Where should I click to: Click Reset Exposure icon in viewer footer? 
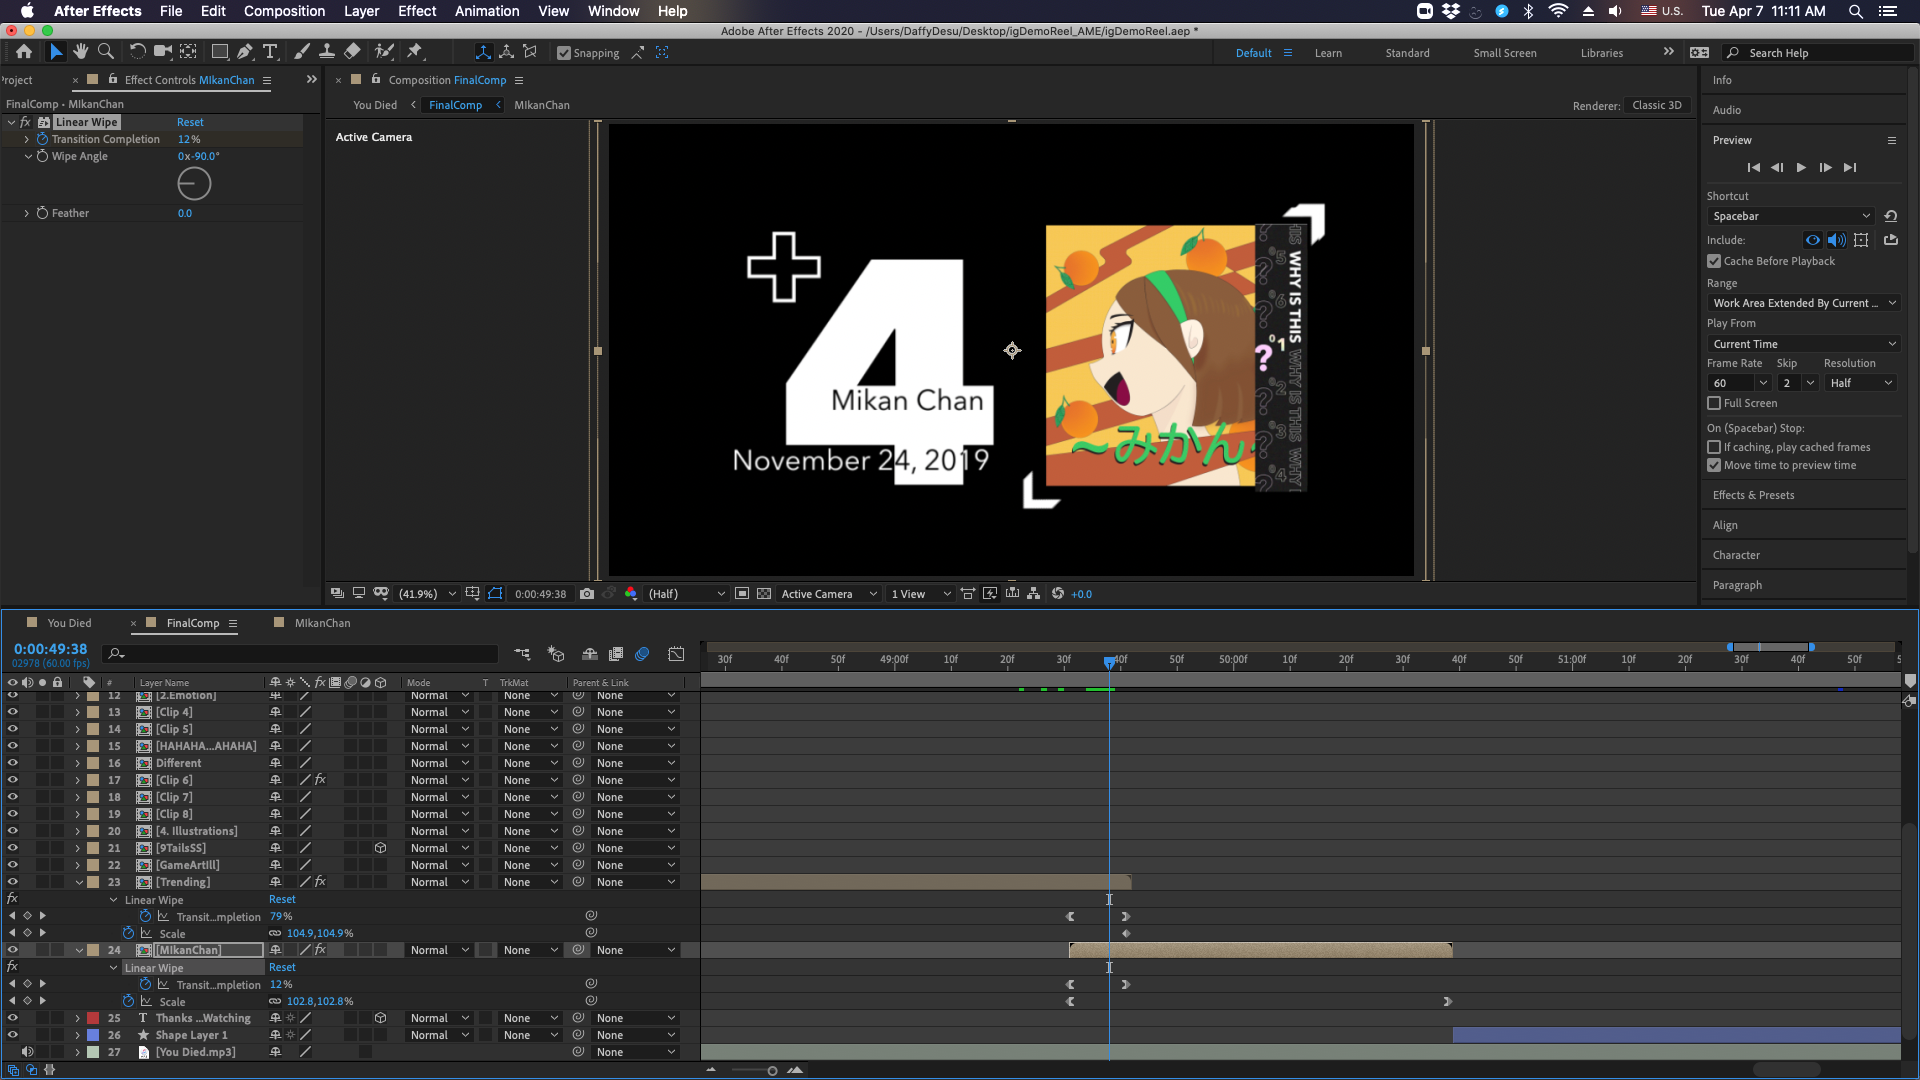(1057, 594)
